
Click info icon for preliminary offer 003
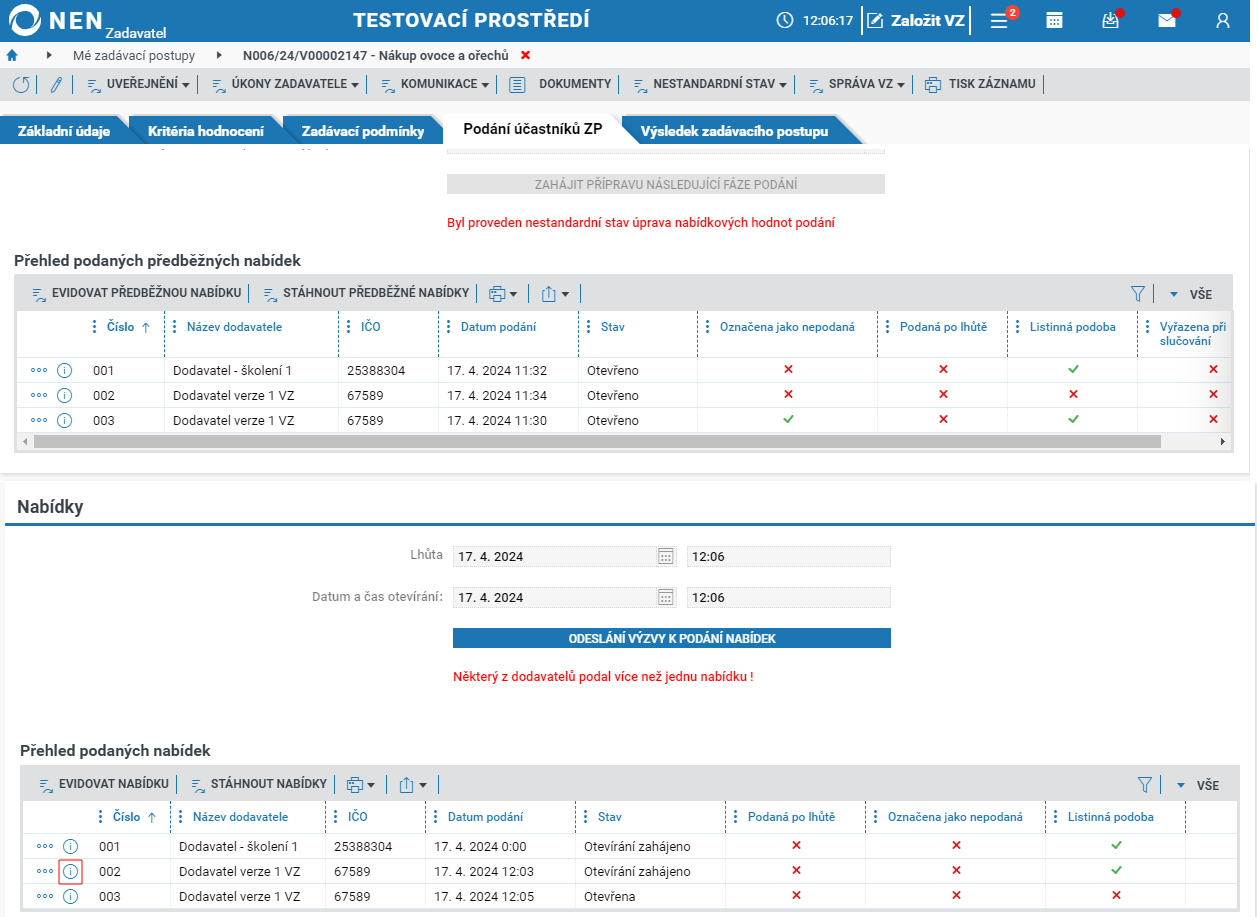65,420
